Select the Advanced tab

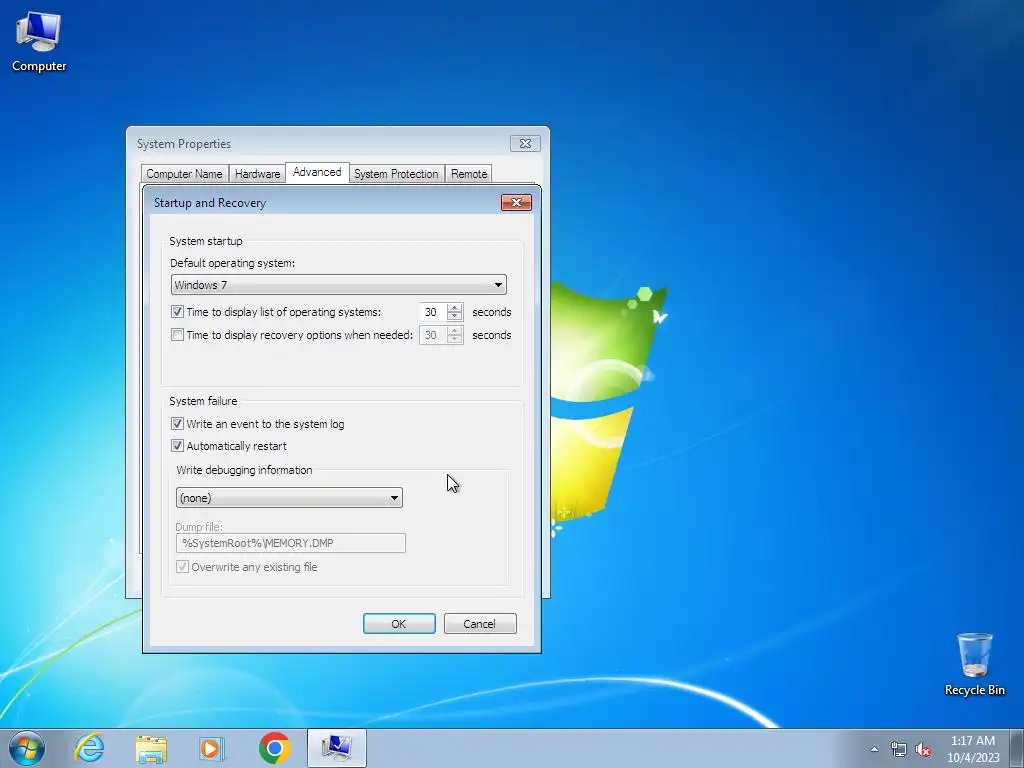point(317,172)
